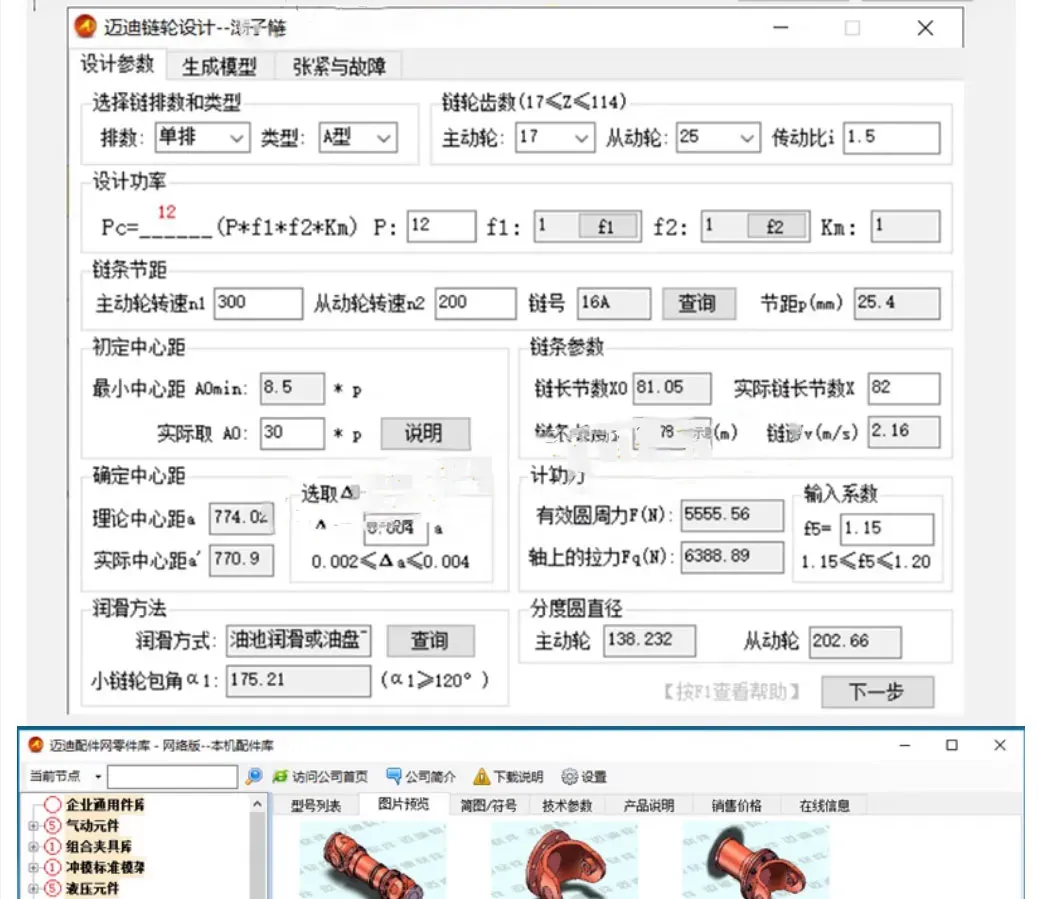
Task: Click the 冲模标准模架 circled icon
Action: (52, 867)
